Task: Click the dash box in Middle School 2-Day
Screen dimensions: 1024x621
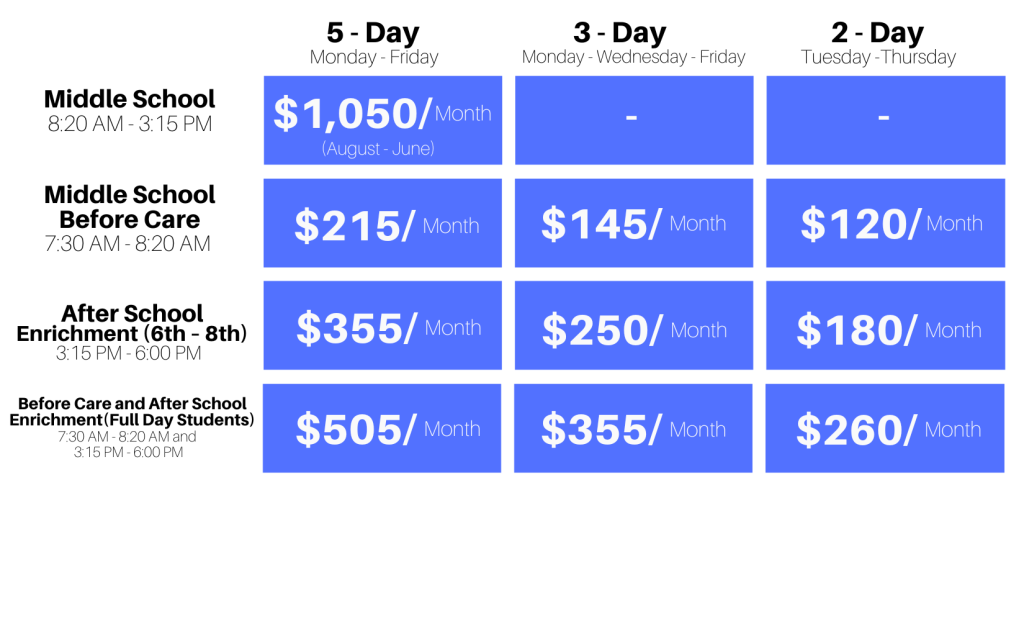Action: [886, 120]
